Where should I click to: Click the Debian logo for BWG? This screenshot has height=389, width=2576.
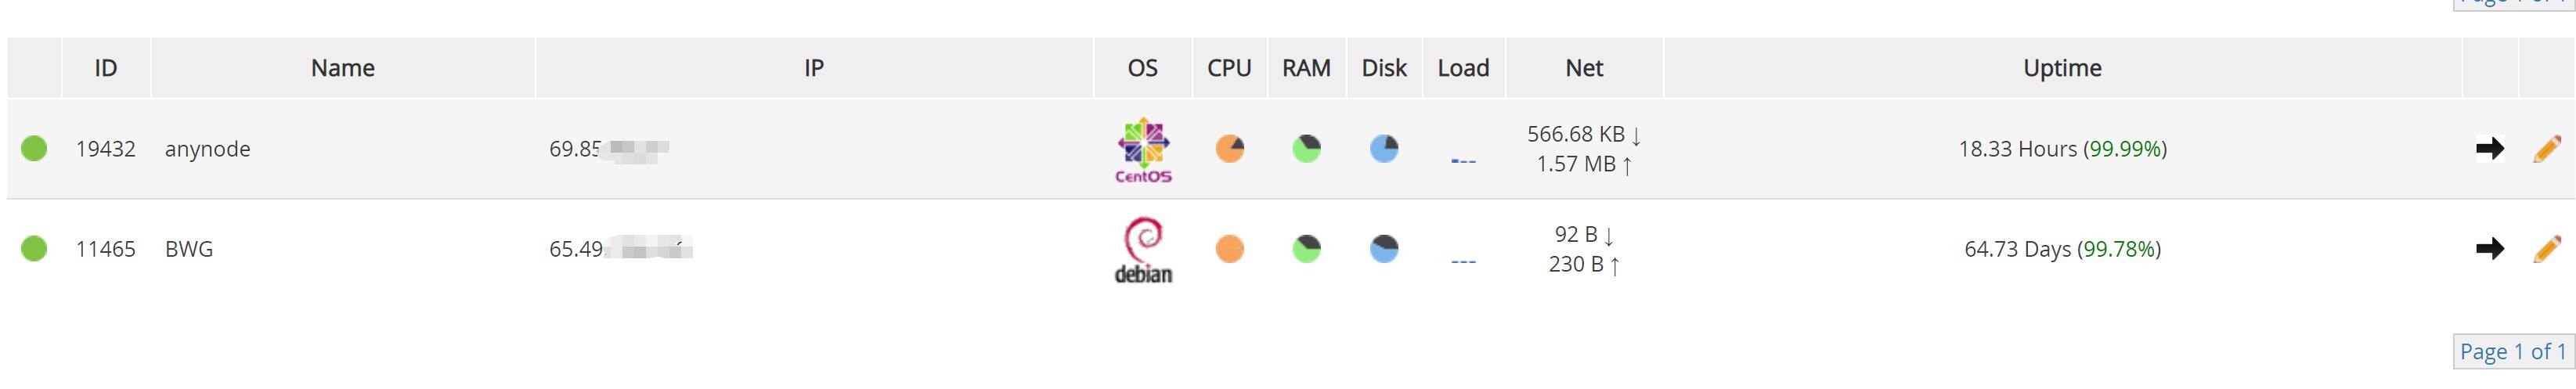(1143, 249)
